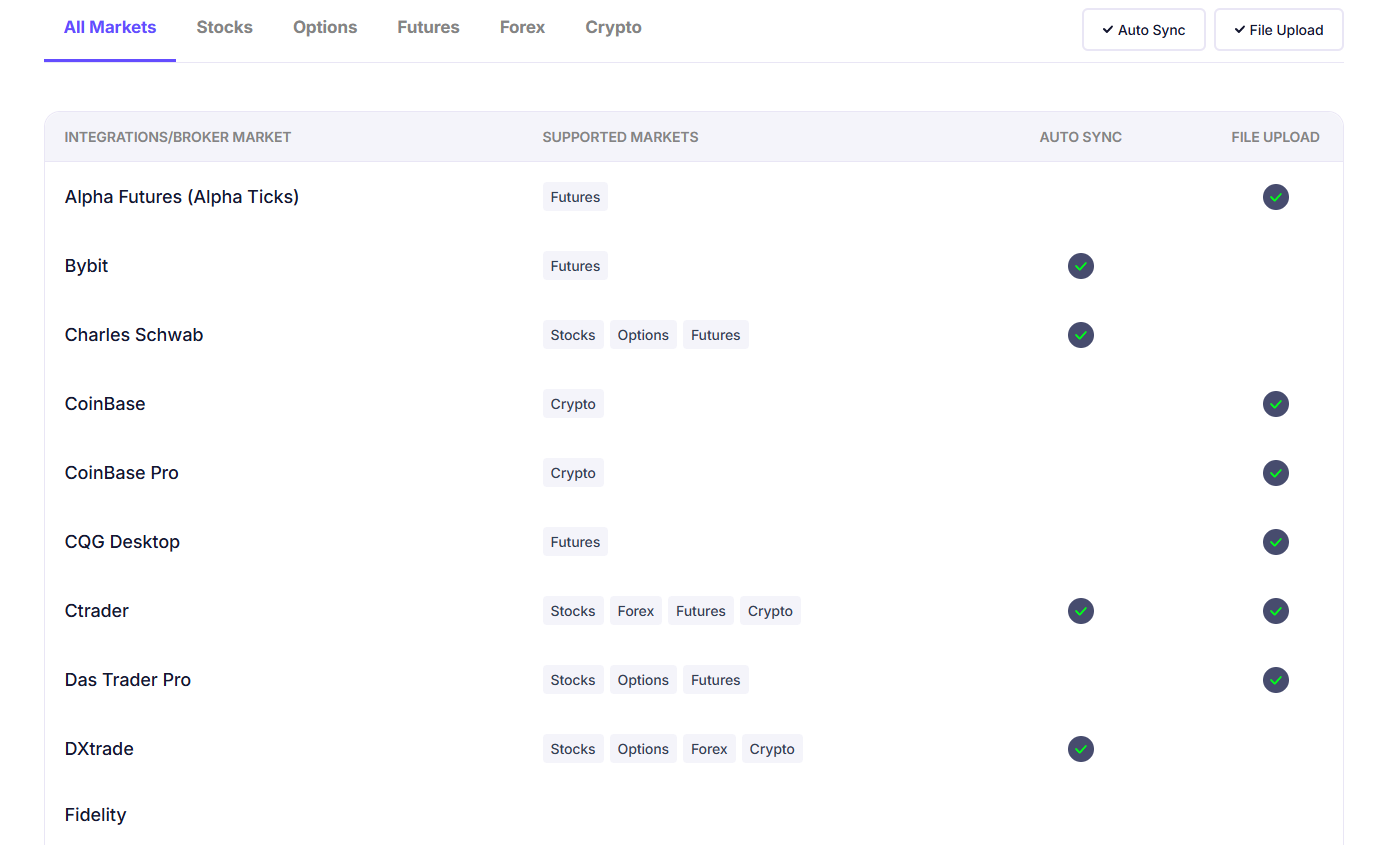
Task: Open the Options tab
Action: (x=325, y=28)
